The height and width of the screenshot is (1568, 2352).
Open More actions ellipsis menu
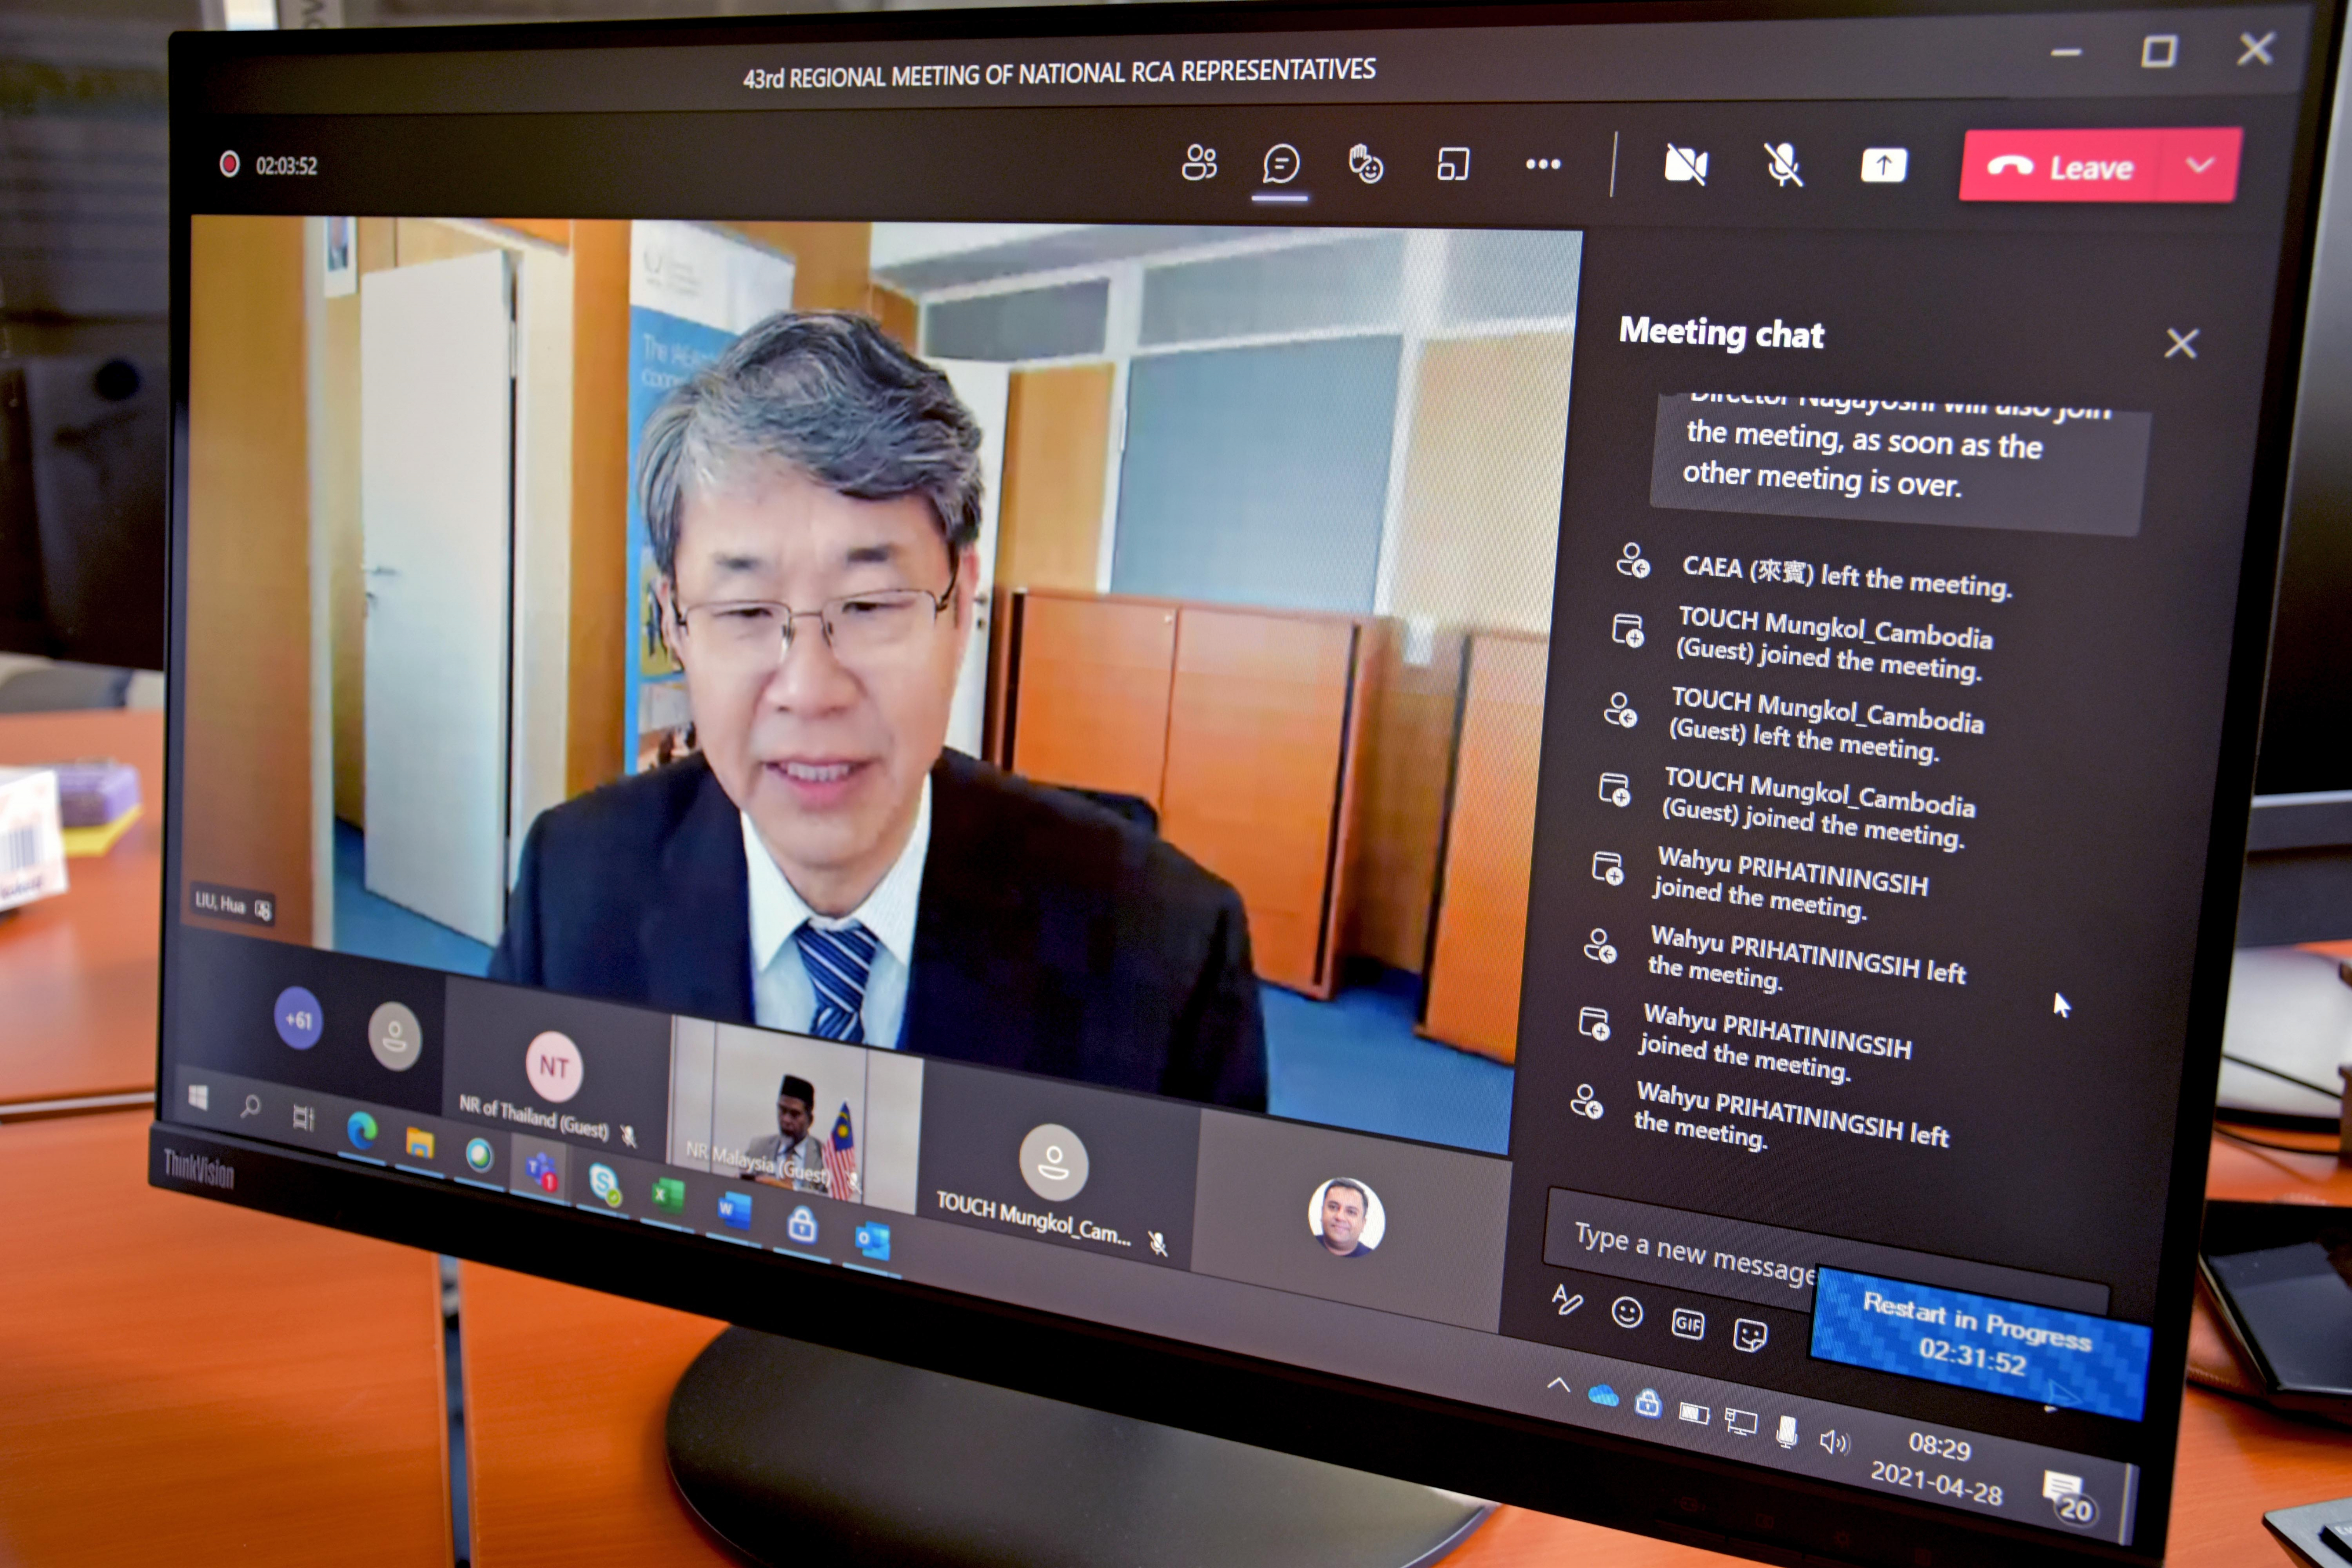pyautogui.click(x=1543, y=164)
